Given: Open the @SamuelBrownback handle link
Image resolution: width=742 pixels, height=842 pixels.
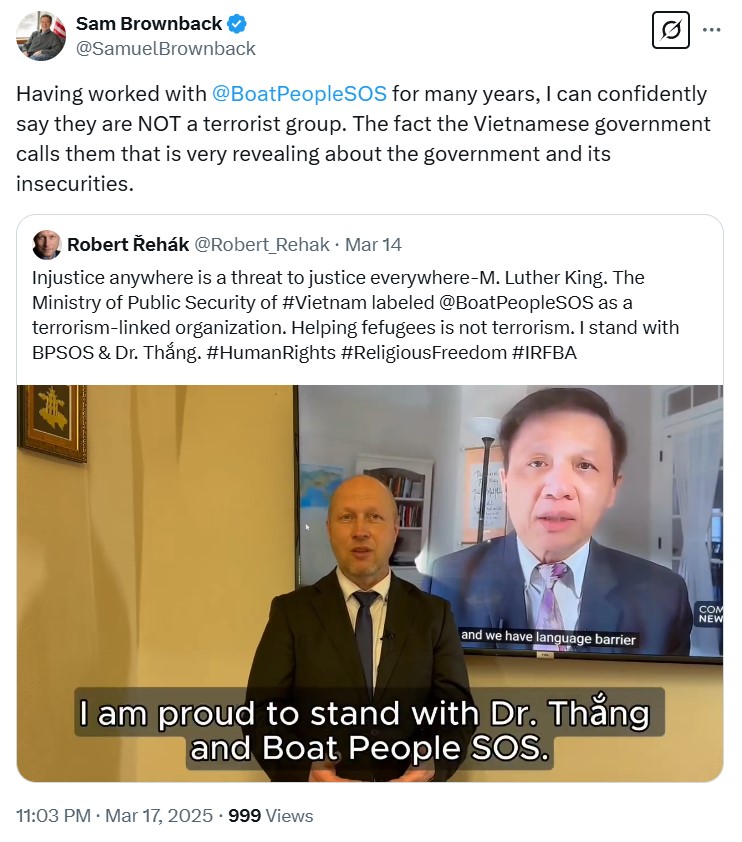Looking at the screenshot, I should coord(166,48).
